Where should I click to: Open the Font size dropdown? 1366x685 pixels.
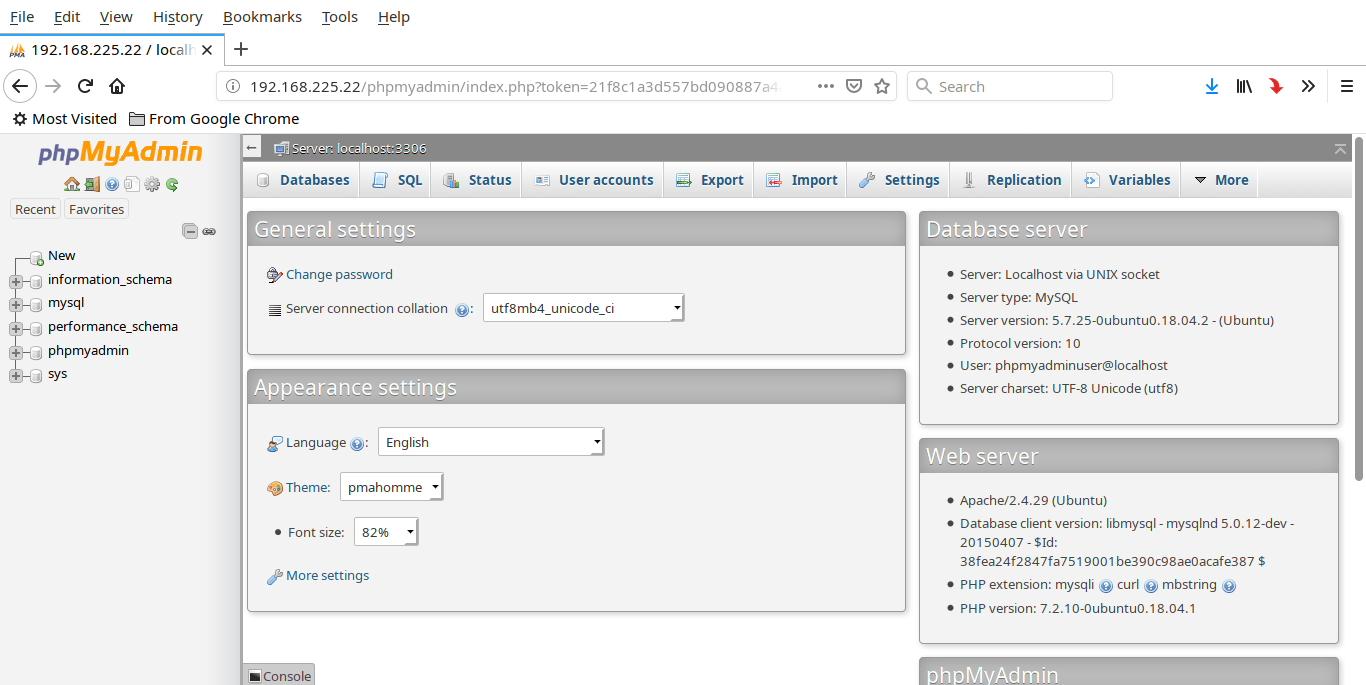pyautogui.click(x=386, y=533)
